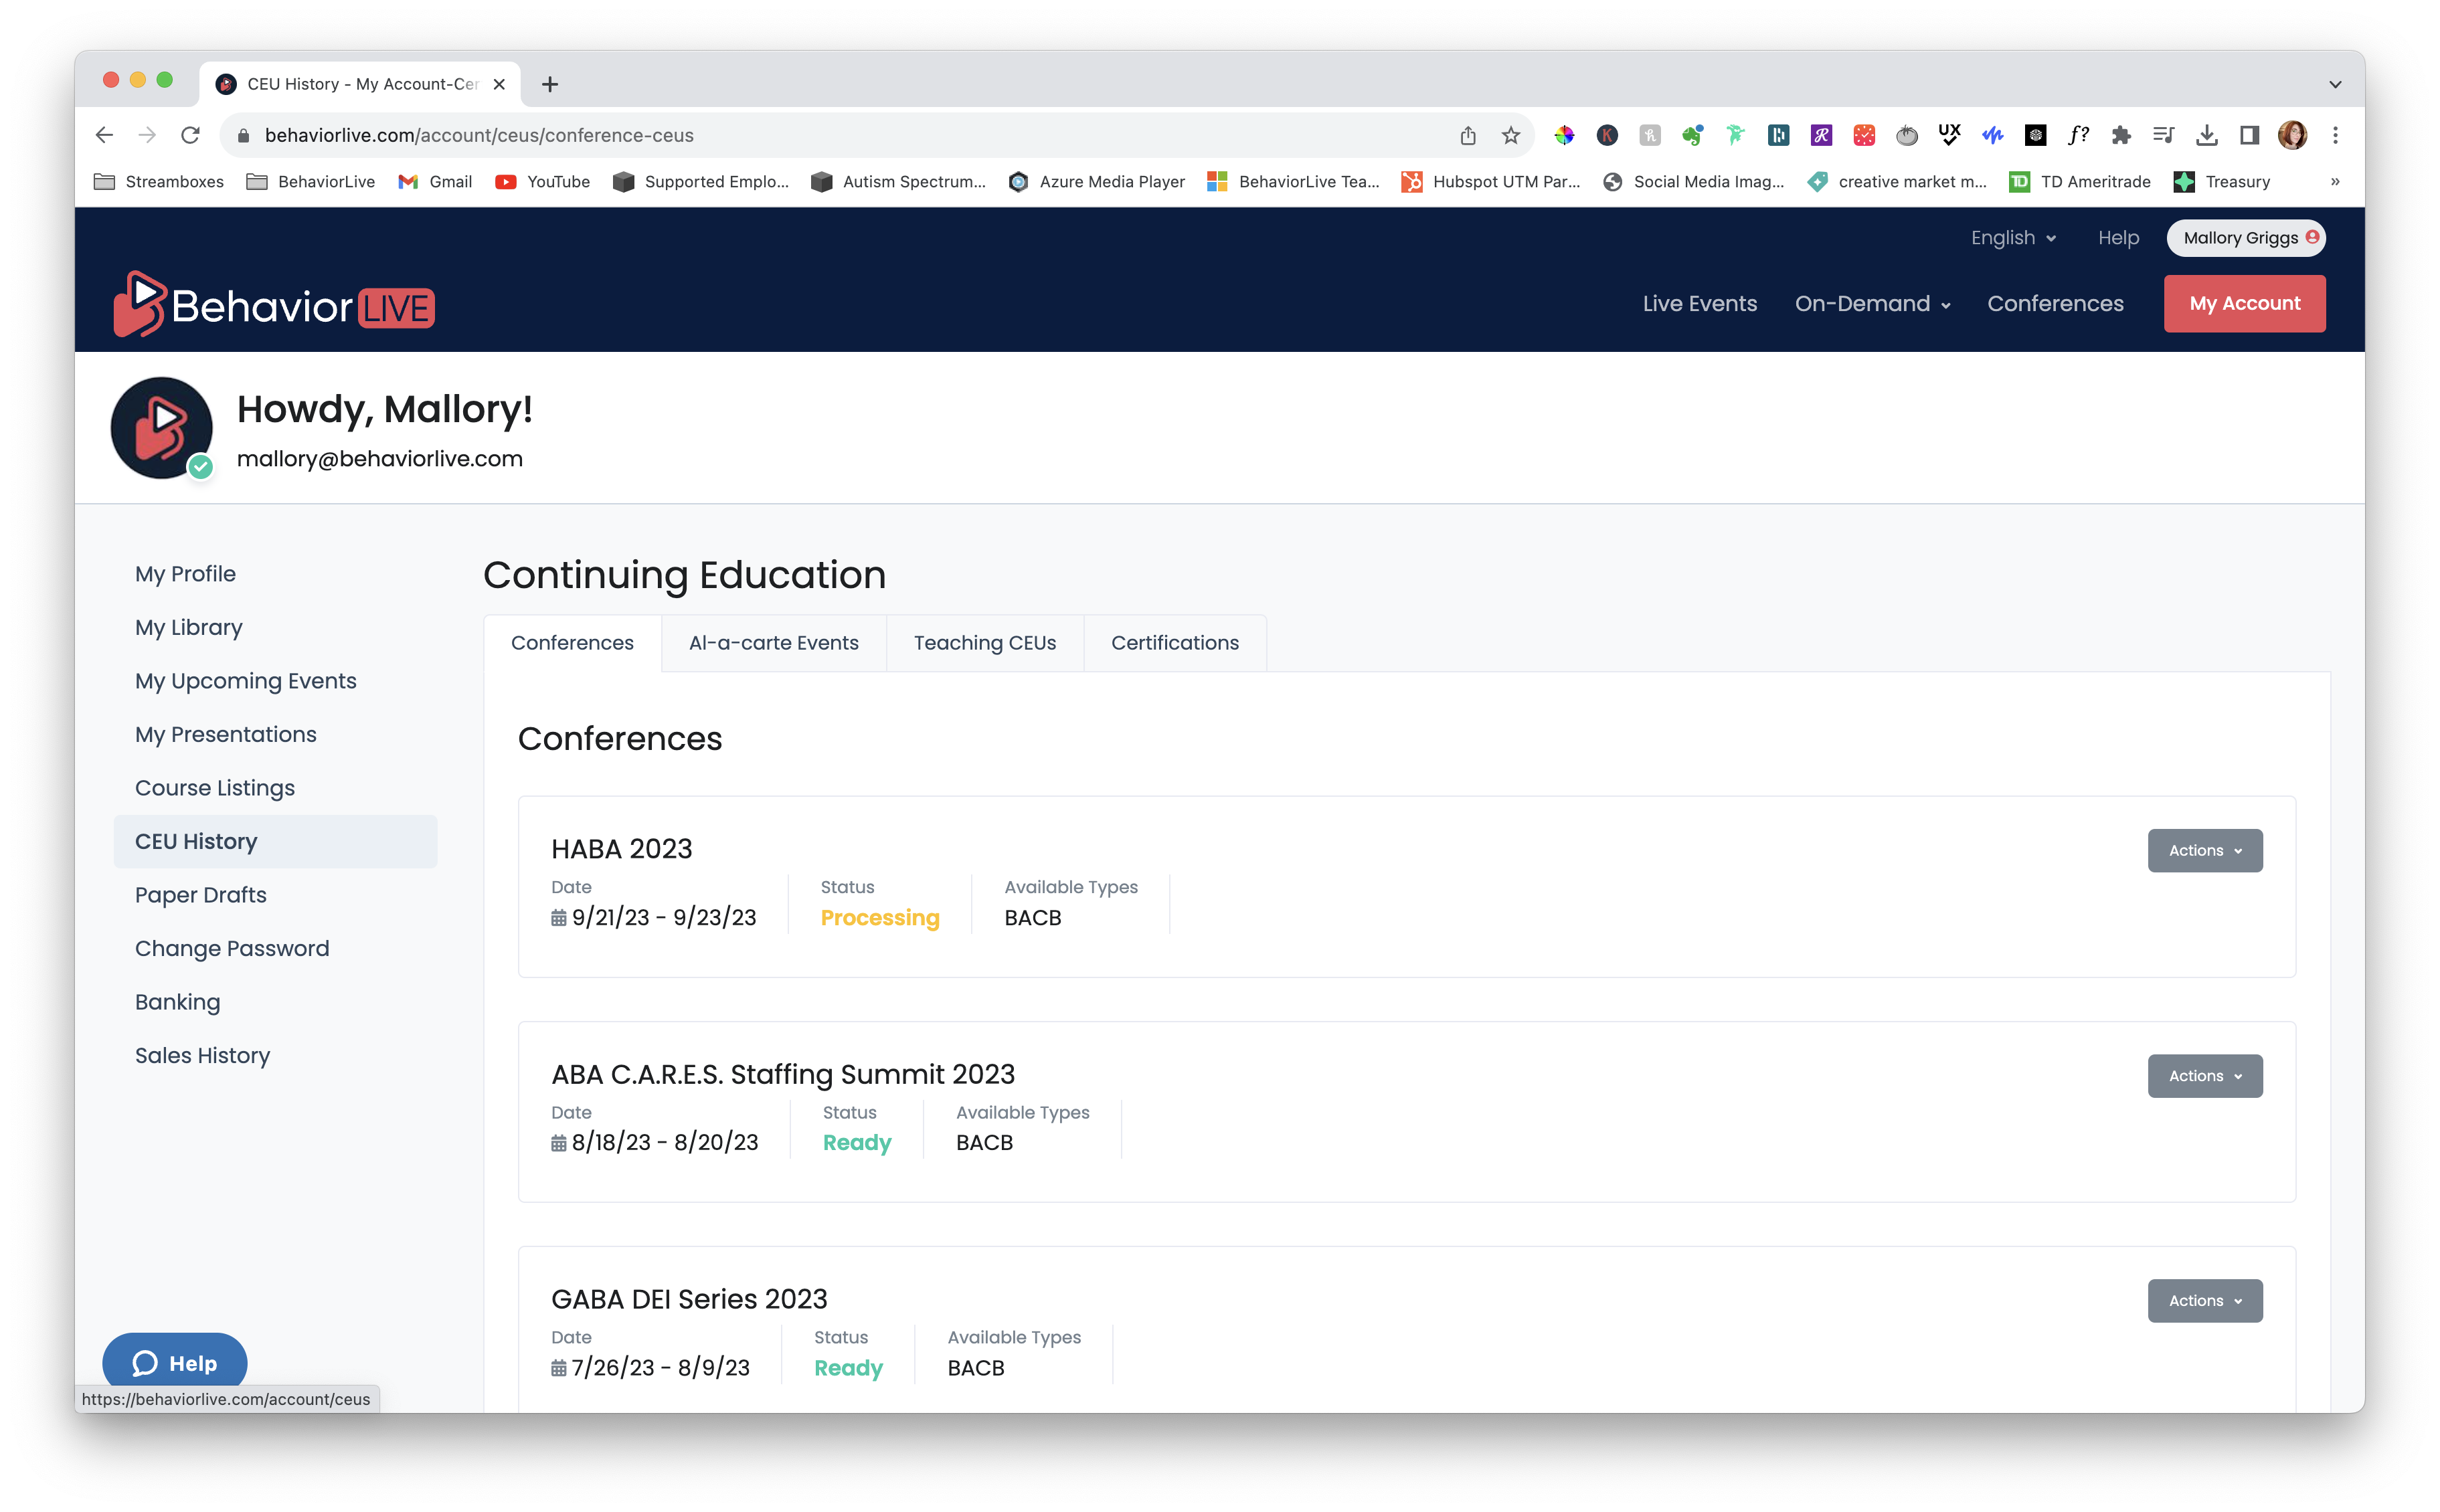The image size is (2440, 1512).
Task: Switch to the Certifications tab
Action: [1174, 643]
